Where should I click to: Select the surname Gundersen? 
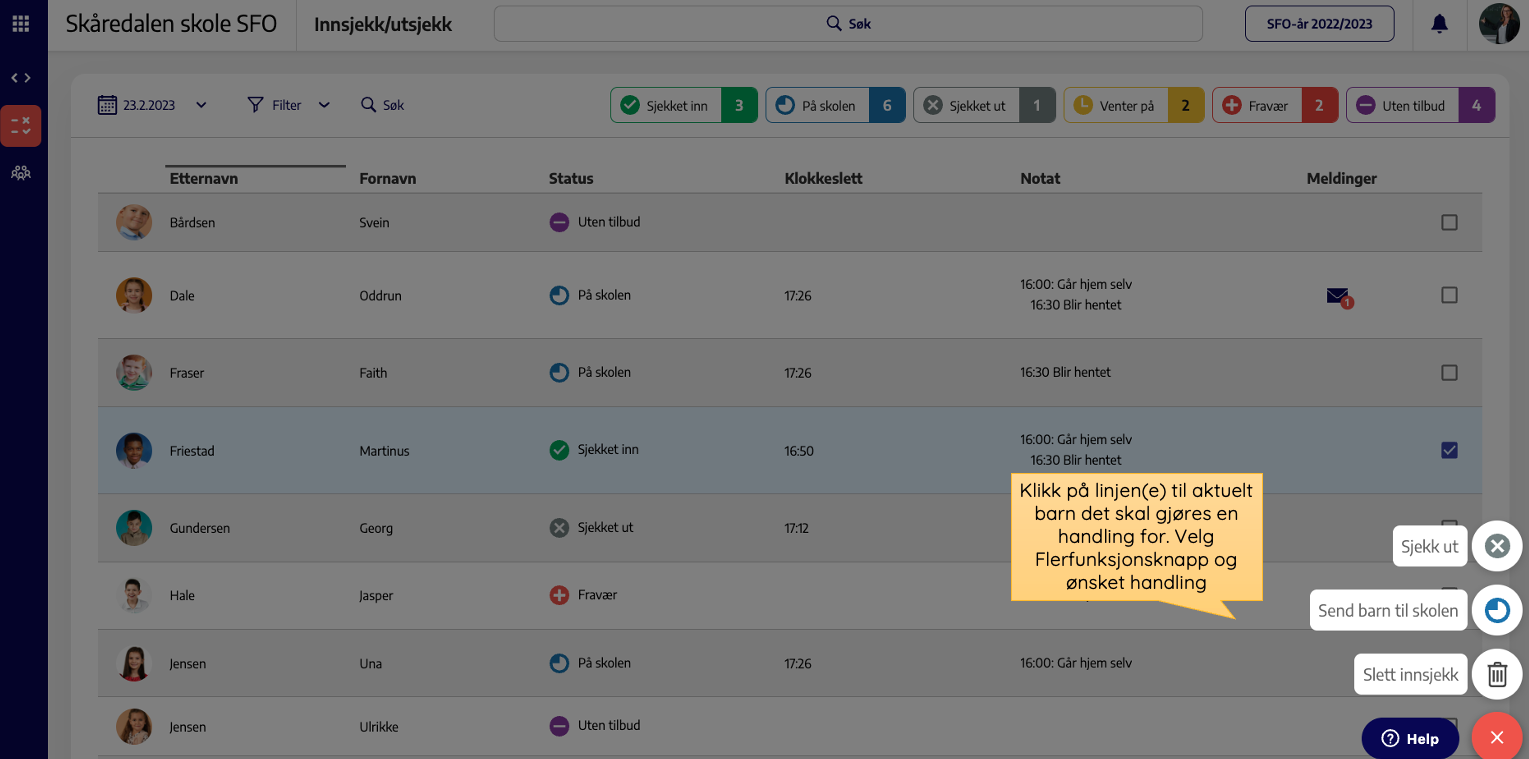click(199, 528)
